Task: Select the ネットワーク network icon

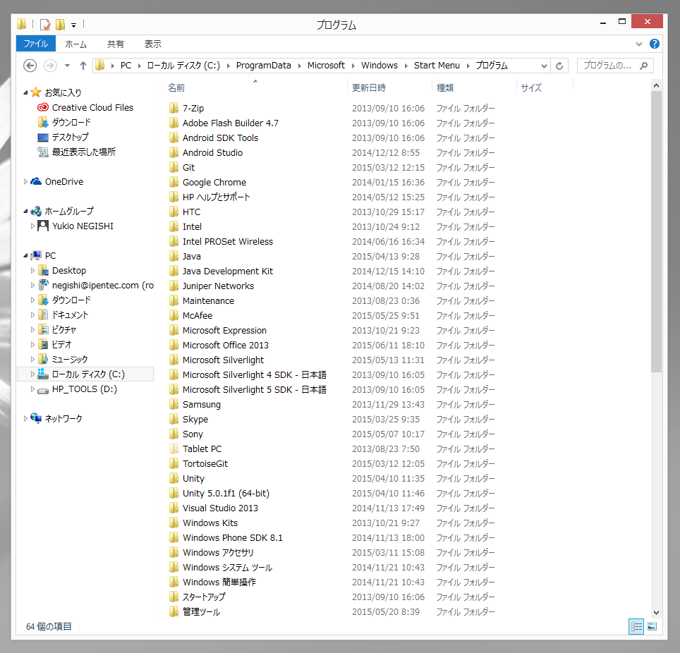Action: (x=36, y=418)
